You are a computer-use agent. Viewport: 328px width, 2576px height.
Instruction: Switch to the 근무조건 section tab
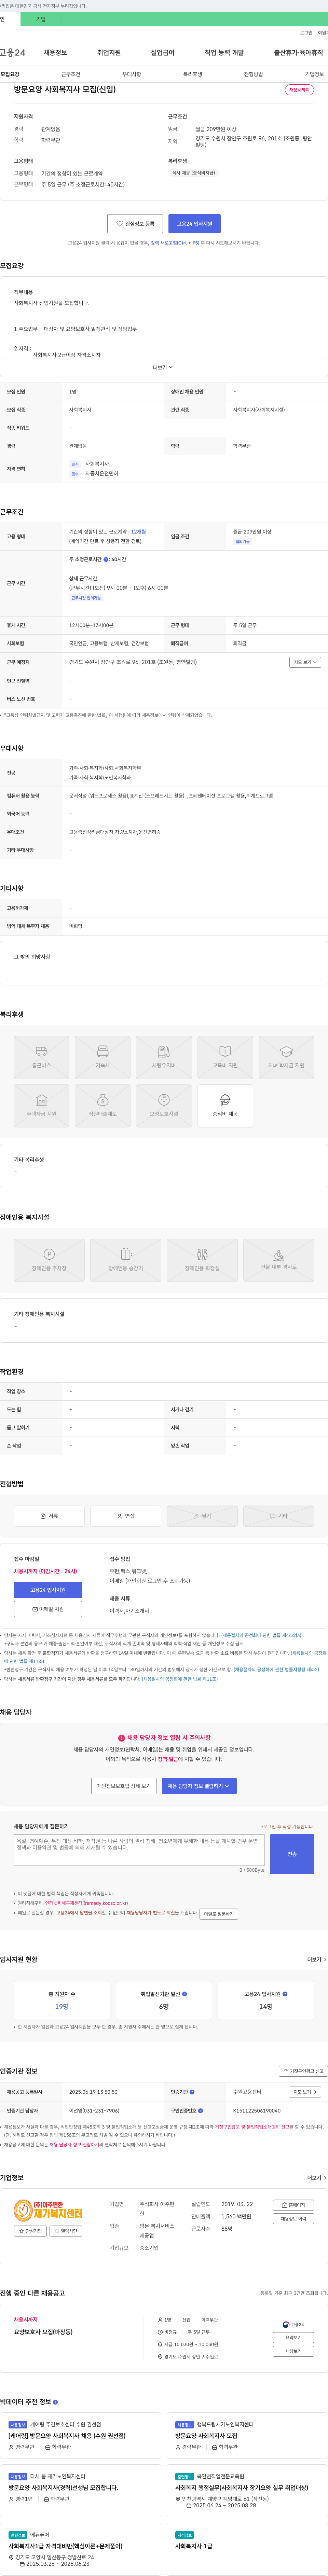pos(71,74)
